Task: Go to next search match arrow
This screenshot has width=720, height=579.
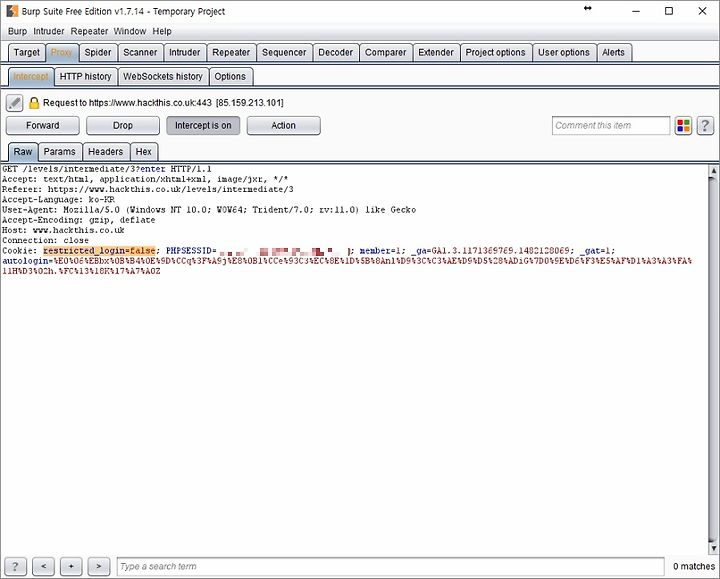Action: [x=99, y=566]
